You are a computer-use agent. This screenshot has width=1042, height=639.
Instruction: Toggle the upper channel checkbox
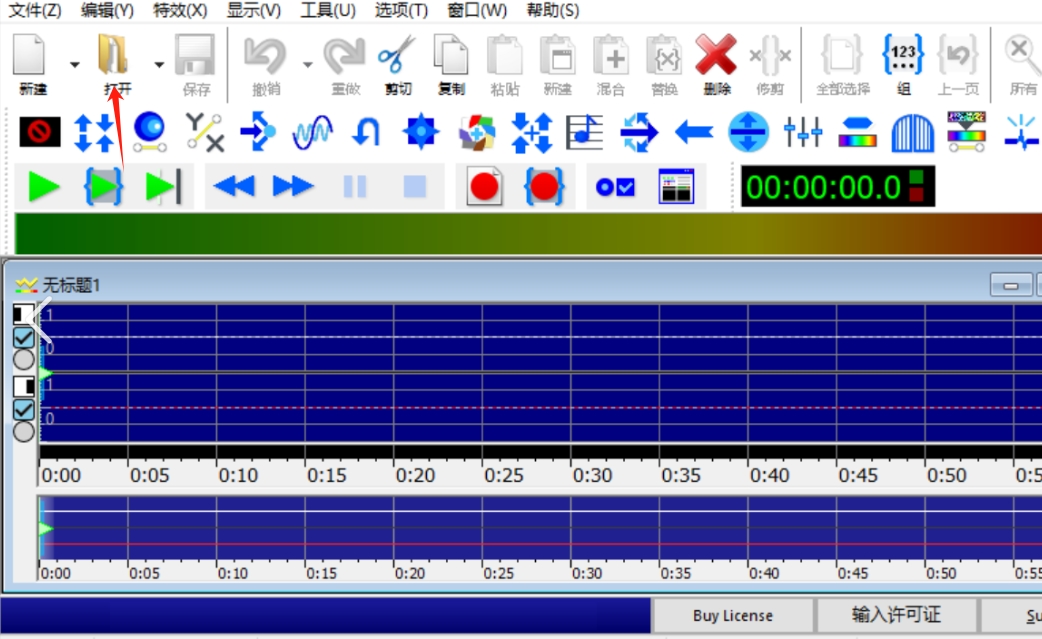[24, 338]
